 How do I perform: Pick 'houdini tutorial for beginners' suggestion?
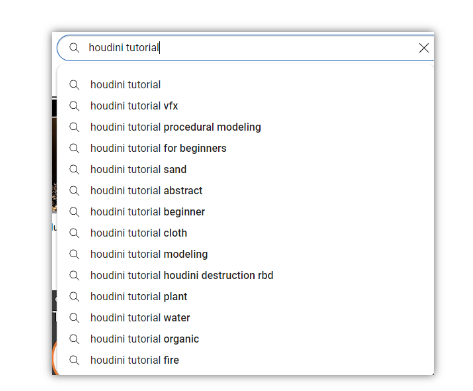tap(246, 148)
